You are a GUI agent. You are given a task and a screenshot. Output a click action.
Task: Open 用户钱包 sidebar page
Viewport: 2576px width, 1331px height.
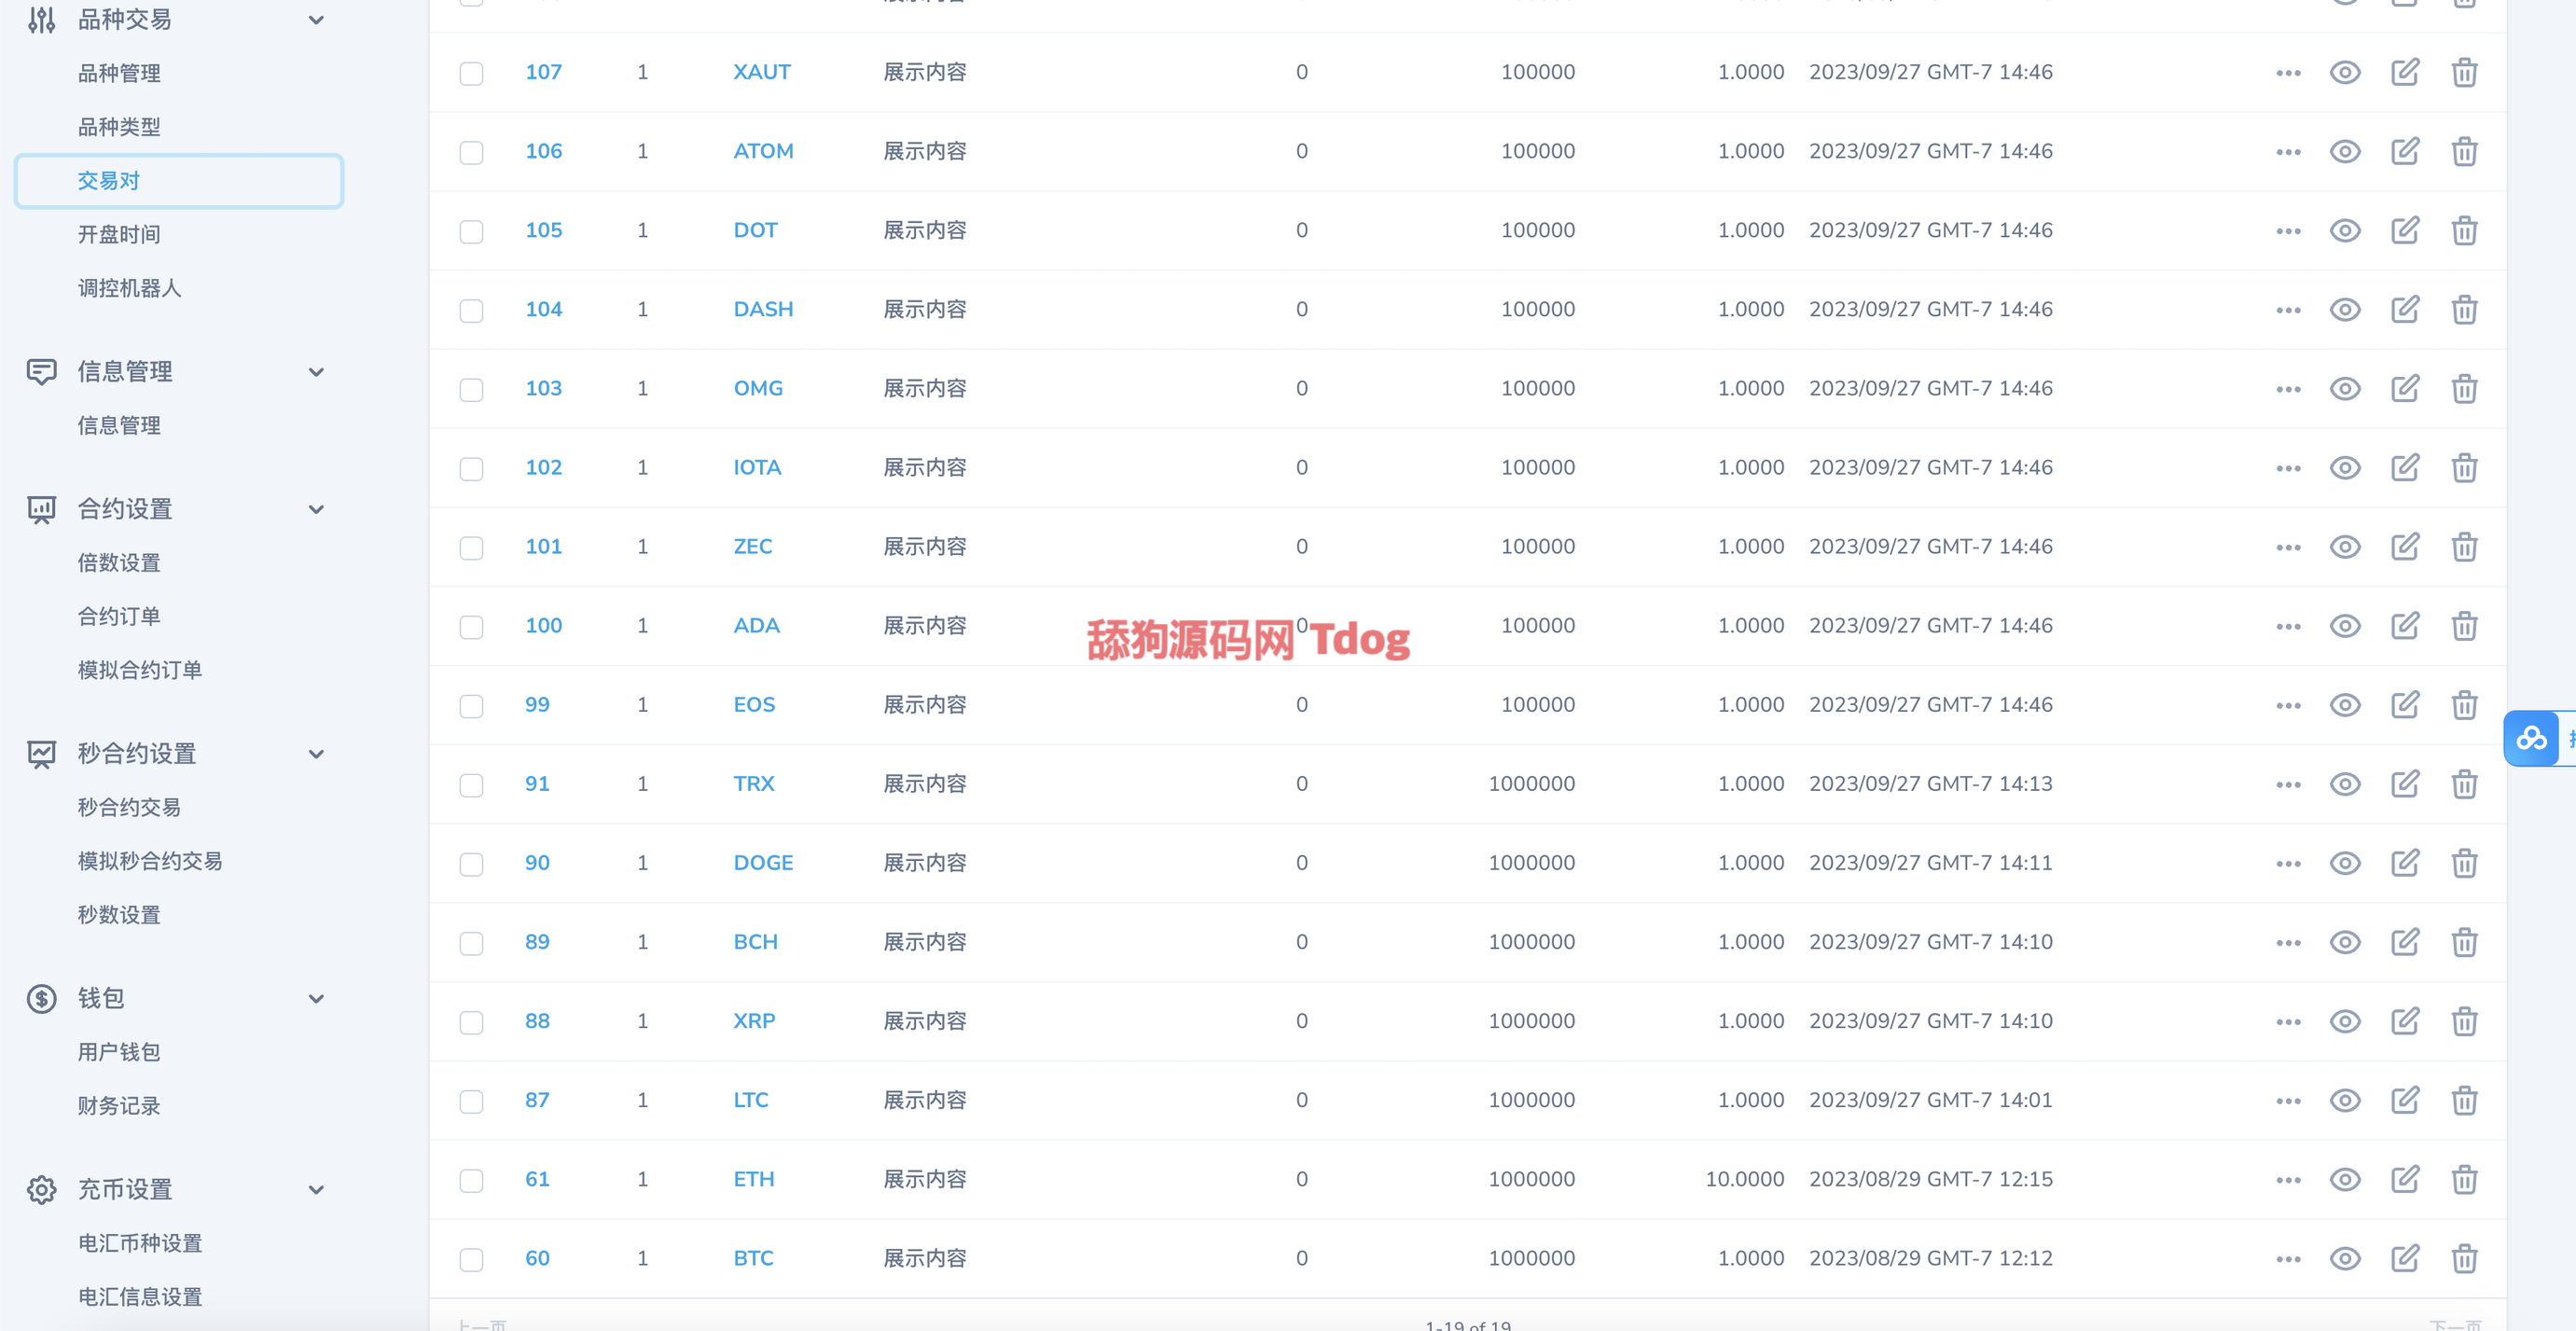(119, 1052)
